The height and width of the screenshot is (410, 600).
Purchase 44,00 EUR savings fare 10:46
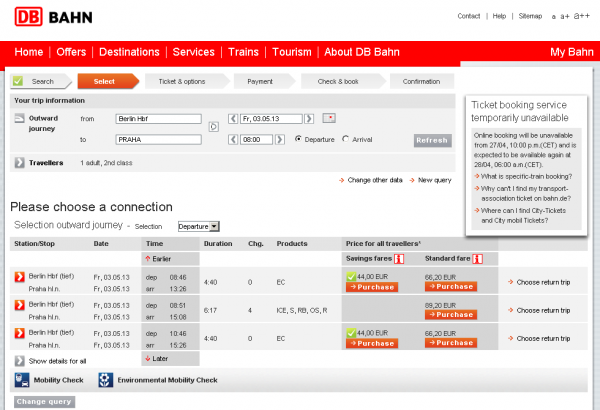[x=372, y=343]
